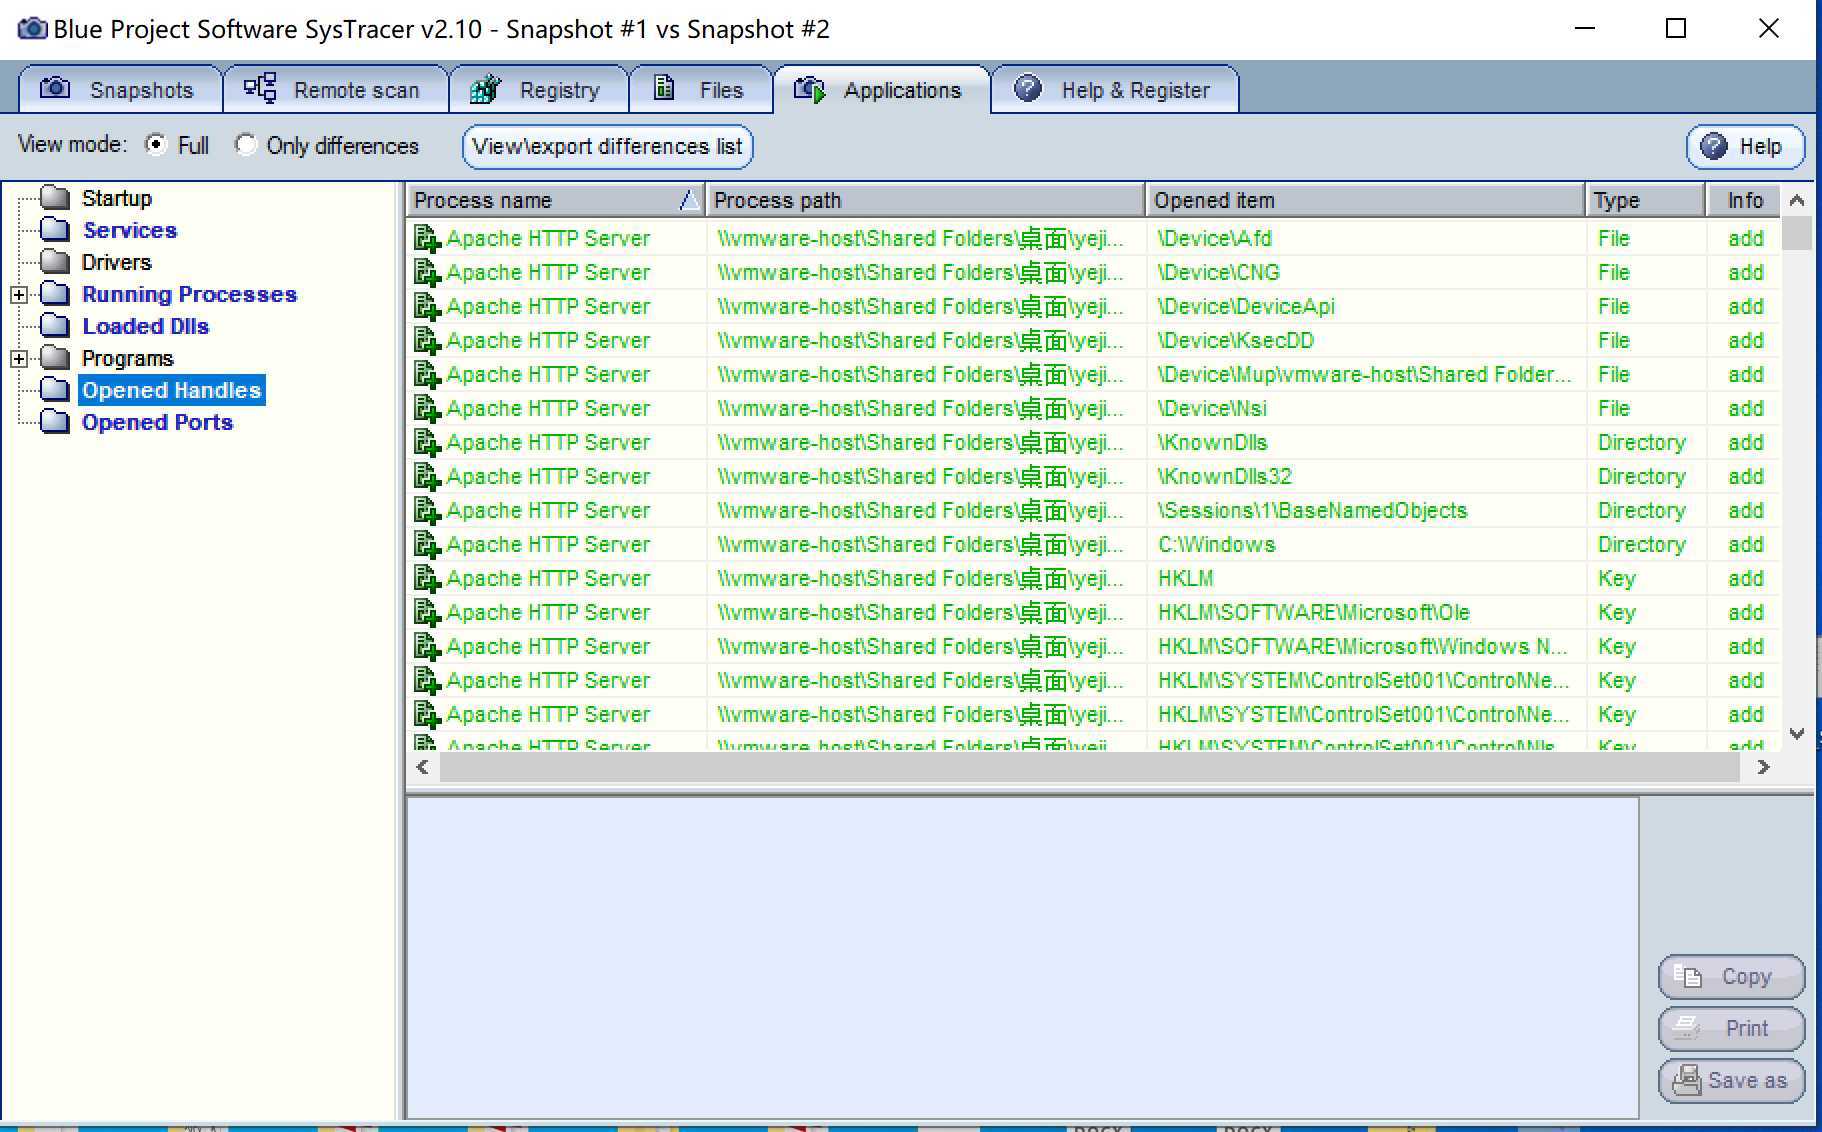
Task: Click the document icon on Files tab
Action: tap(664, 88)
